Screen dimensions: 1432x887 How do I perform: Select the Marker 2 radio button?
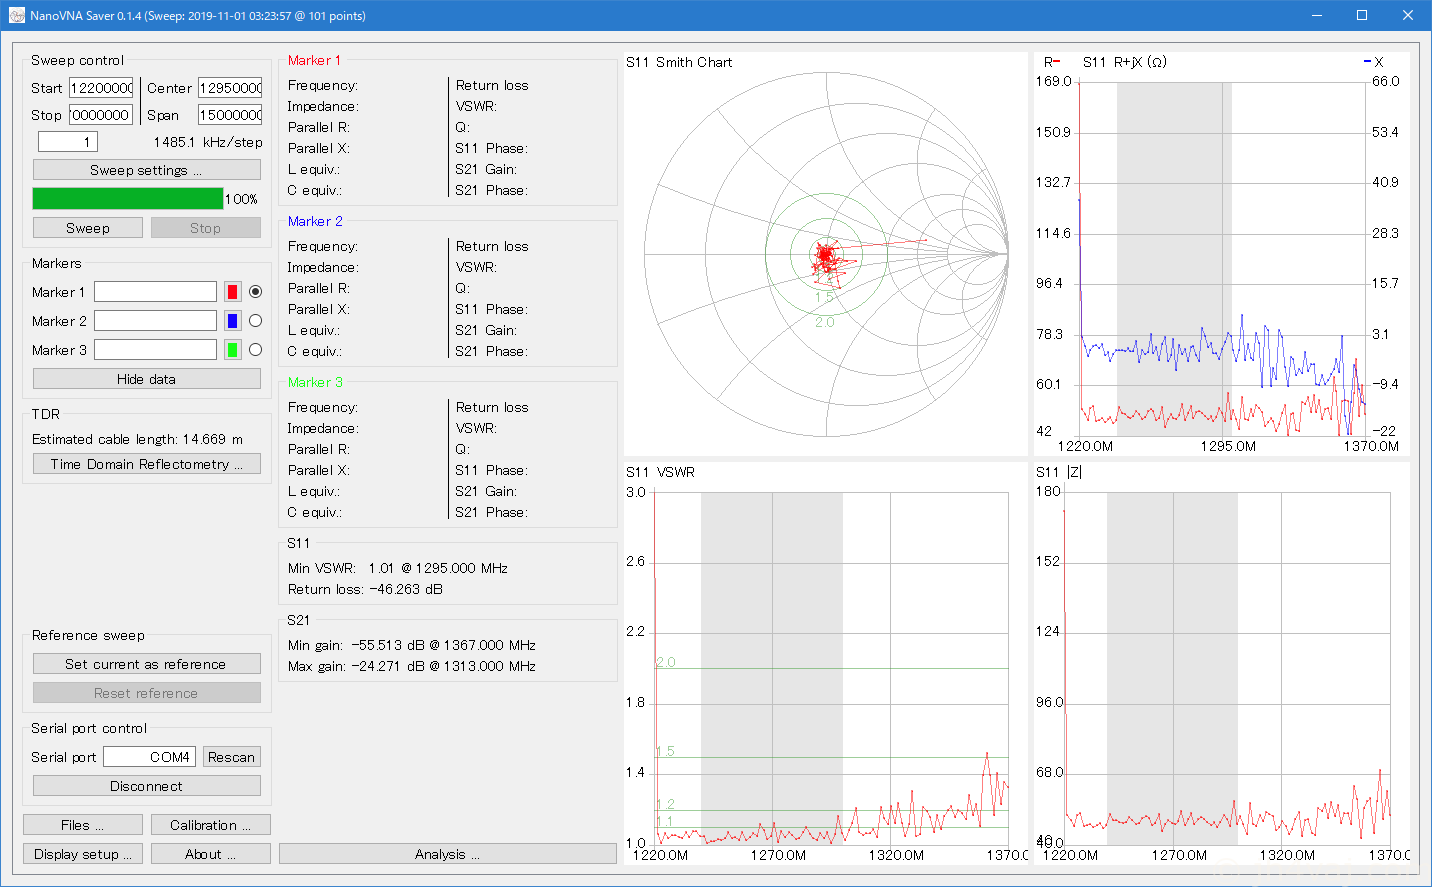[x=256, y=321]
